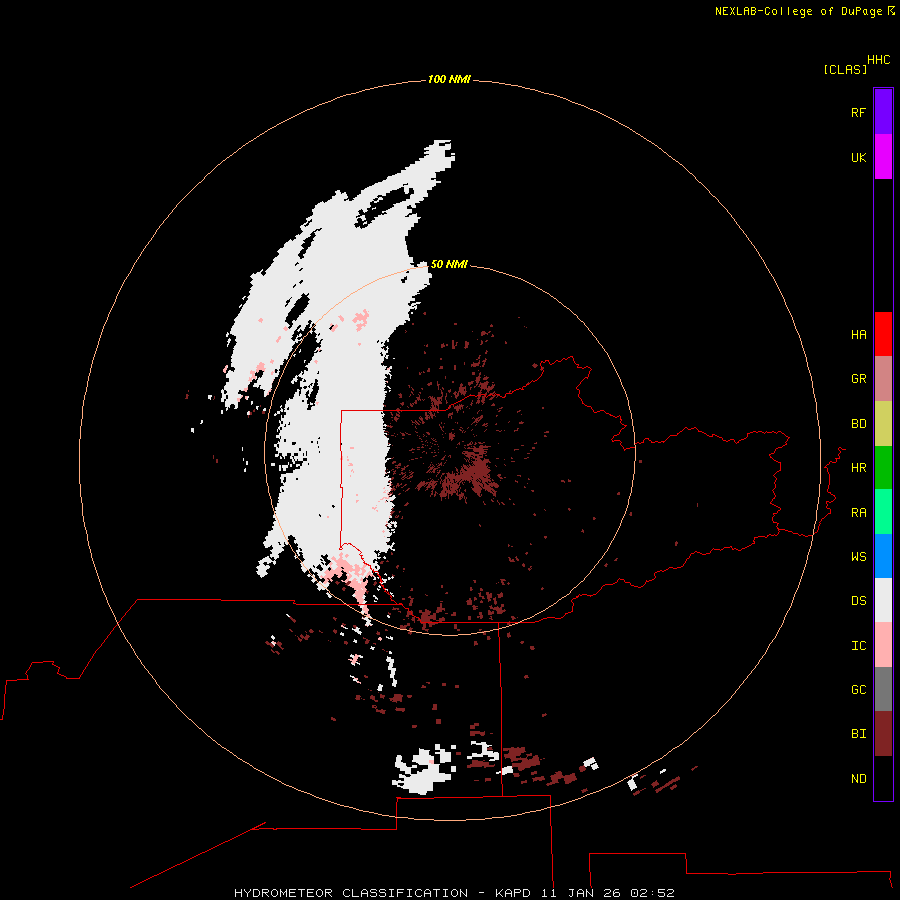Click the UK legend label
Viewport: 900px width, 900px height.
[x=858, y=157]
